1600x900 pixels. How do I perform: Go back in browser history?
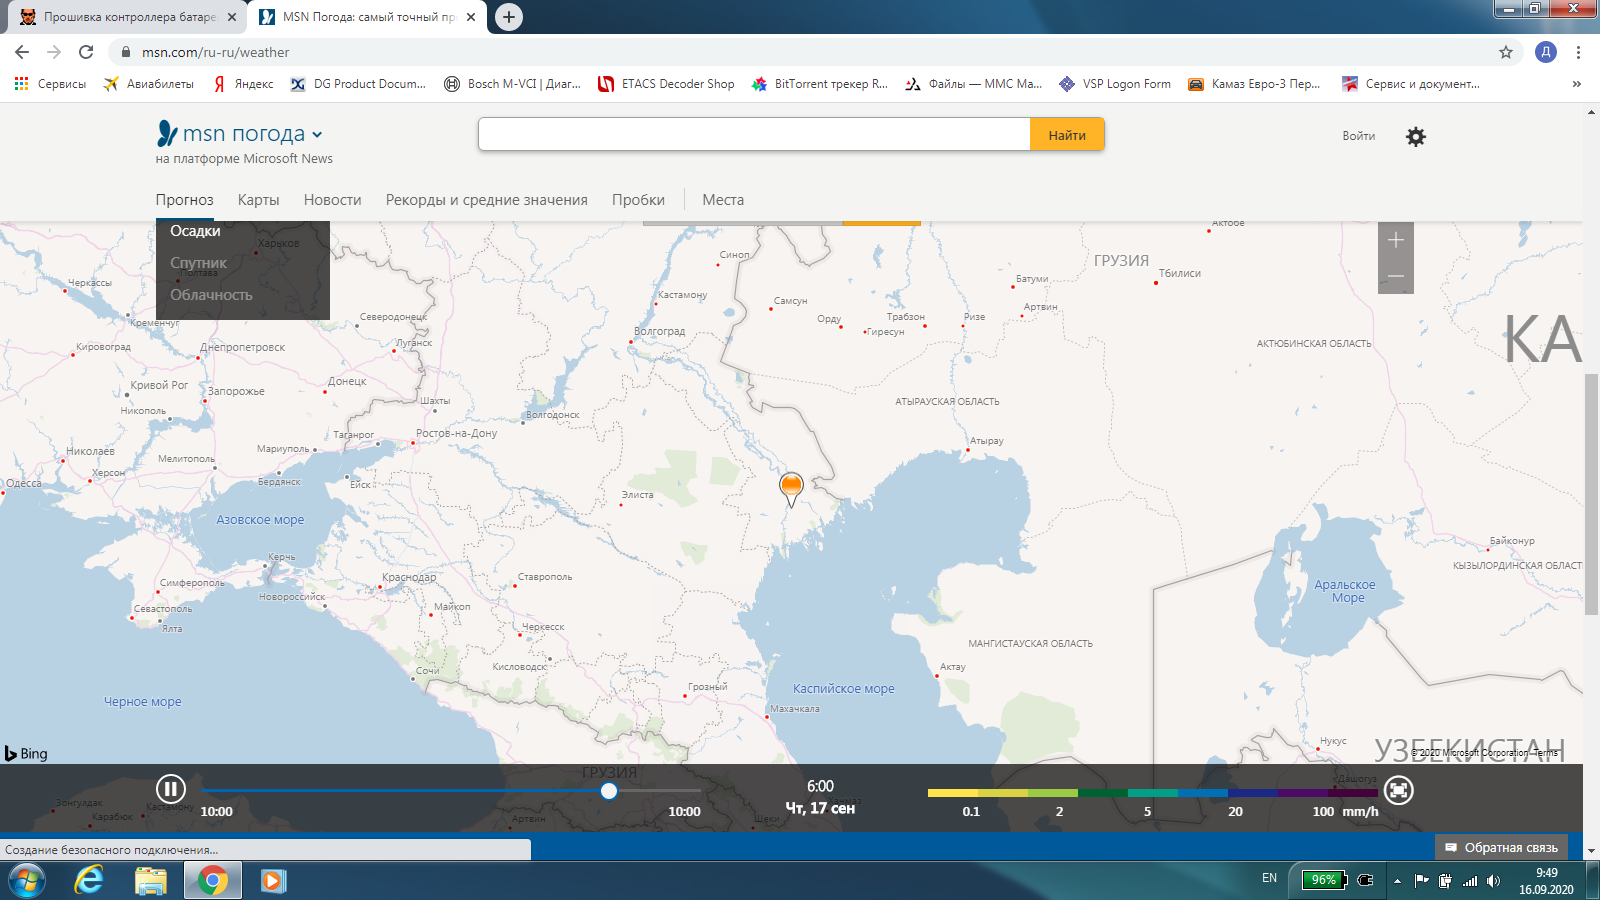tap(22, 52)
